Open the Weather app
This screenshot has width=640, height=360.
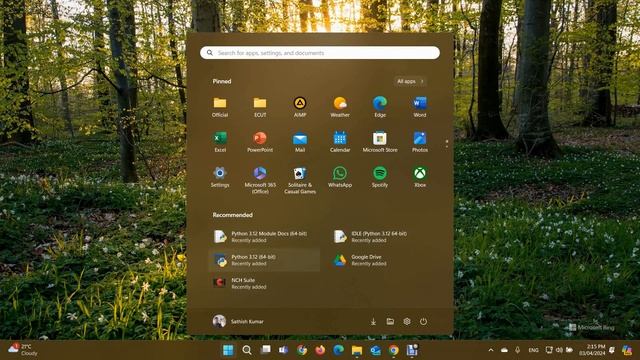(340, 107)
